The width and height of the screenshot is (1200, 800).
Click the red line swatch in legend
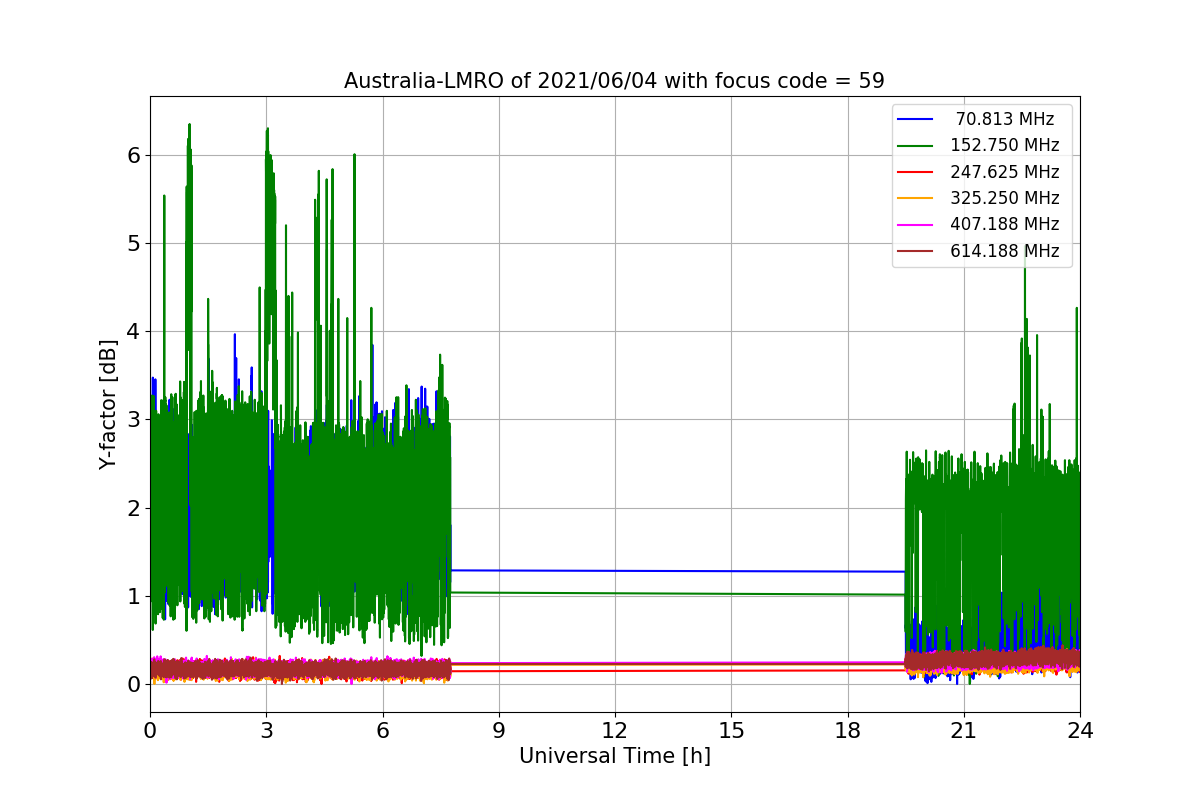click(x=916, y=172)
